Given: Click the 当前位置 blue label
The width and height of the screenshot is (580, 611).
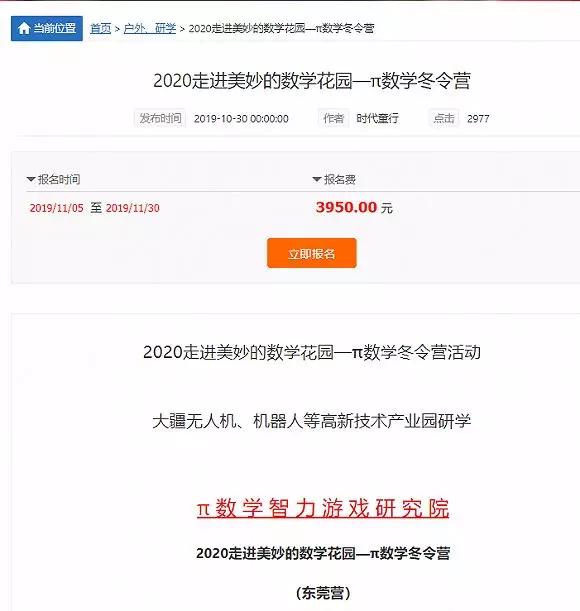Looking at the screenshot, I should (x=47, y=28).
